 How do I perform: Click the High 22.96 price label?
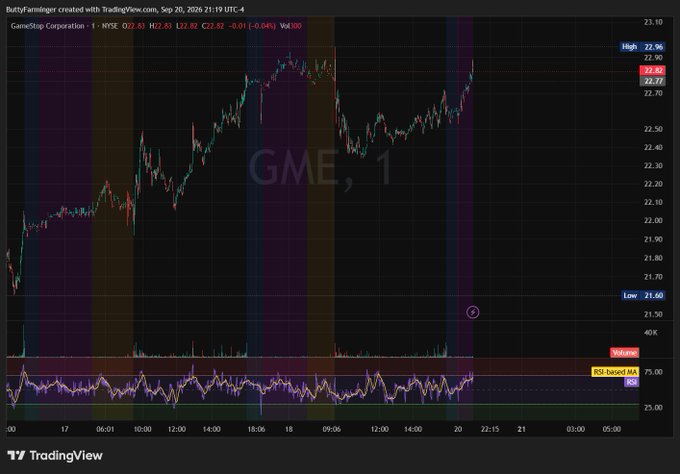[642, 47]
